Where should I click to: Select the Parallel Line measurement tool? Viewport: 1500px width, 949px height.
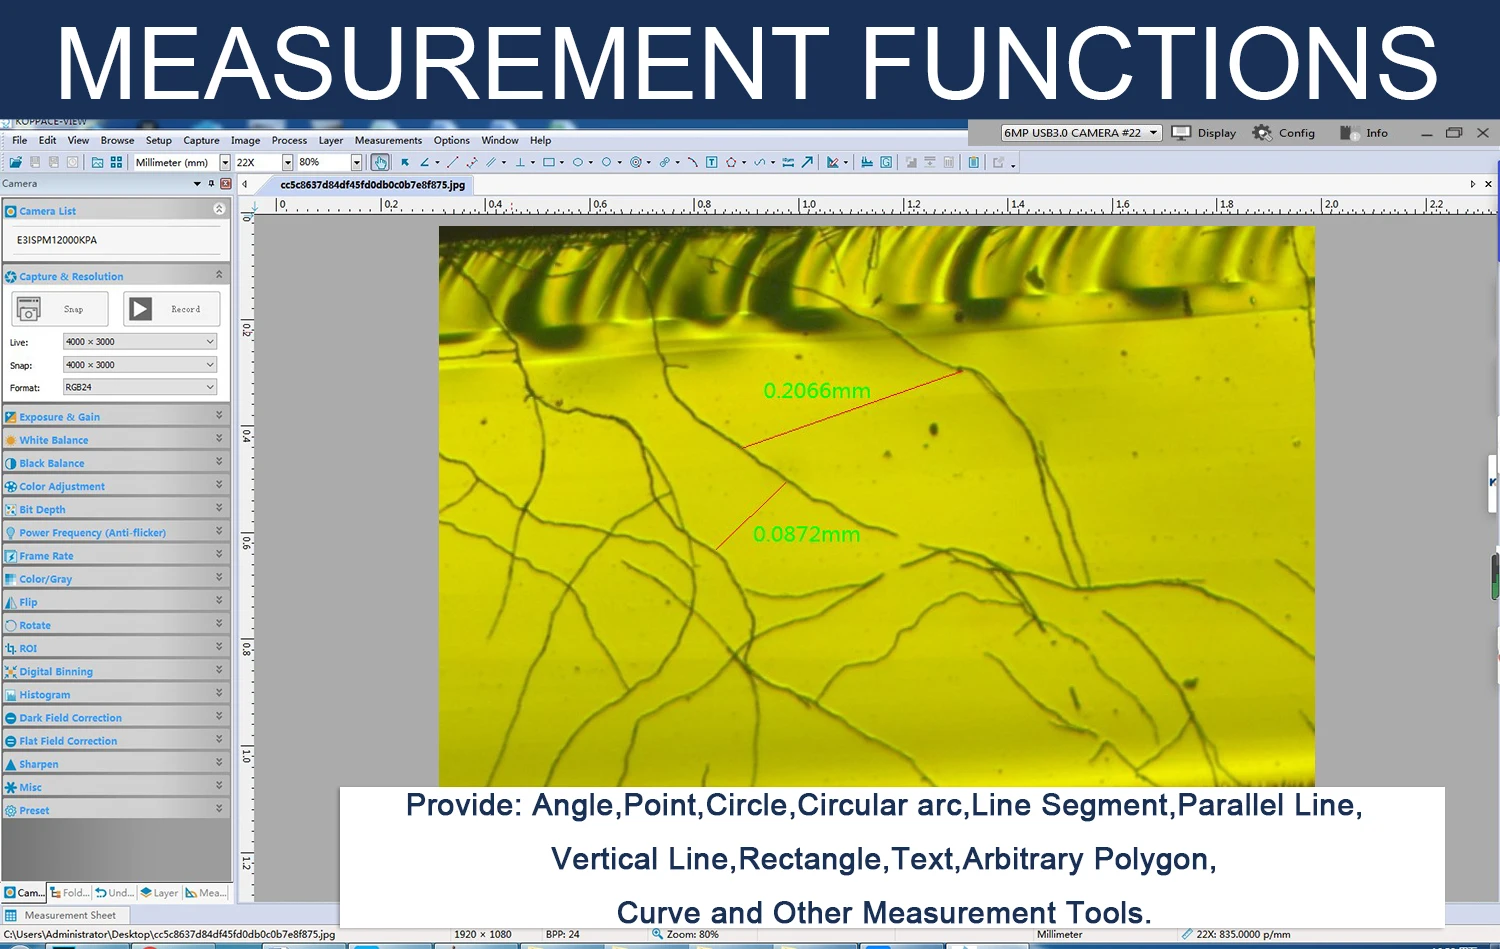pos(491,162)
